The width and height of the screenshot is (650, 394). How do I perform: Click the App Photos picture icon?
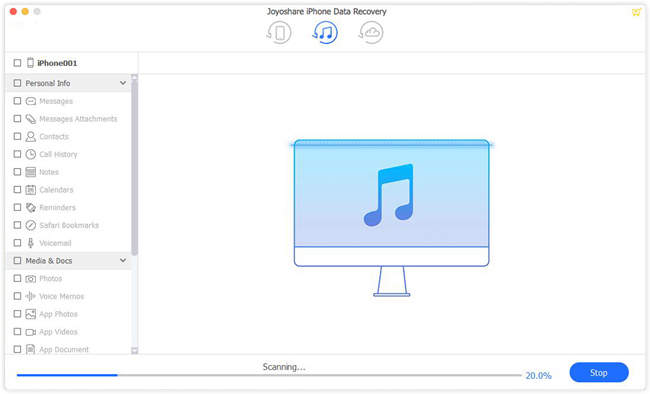31,314
